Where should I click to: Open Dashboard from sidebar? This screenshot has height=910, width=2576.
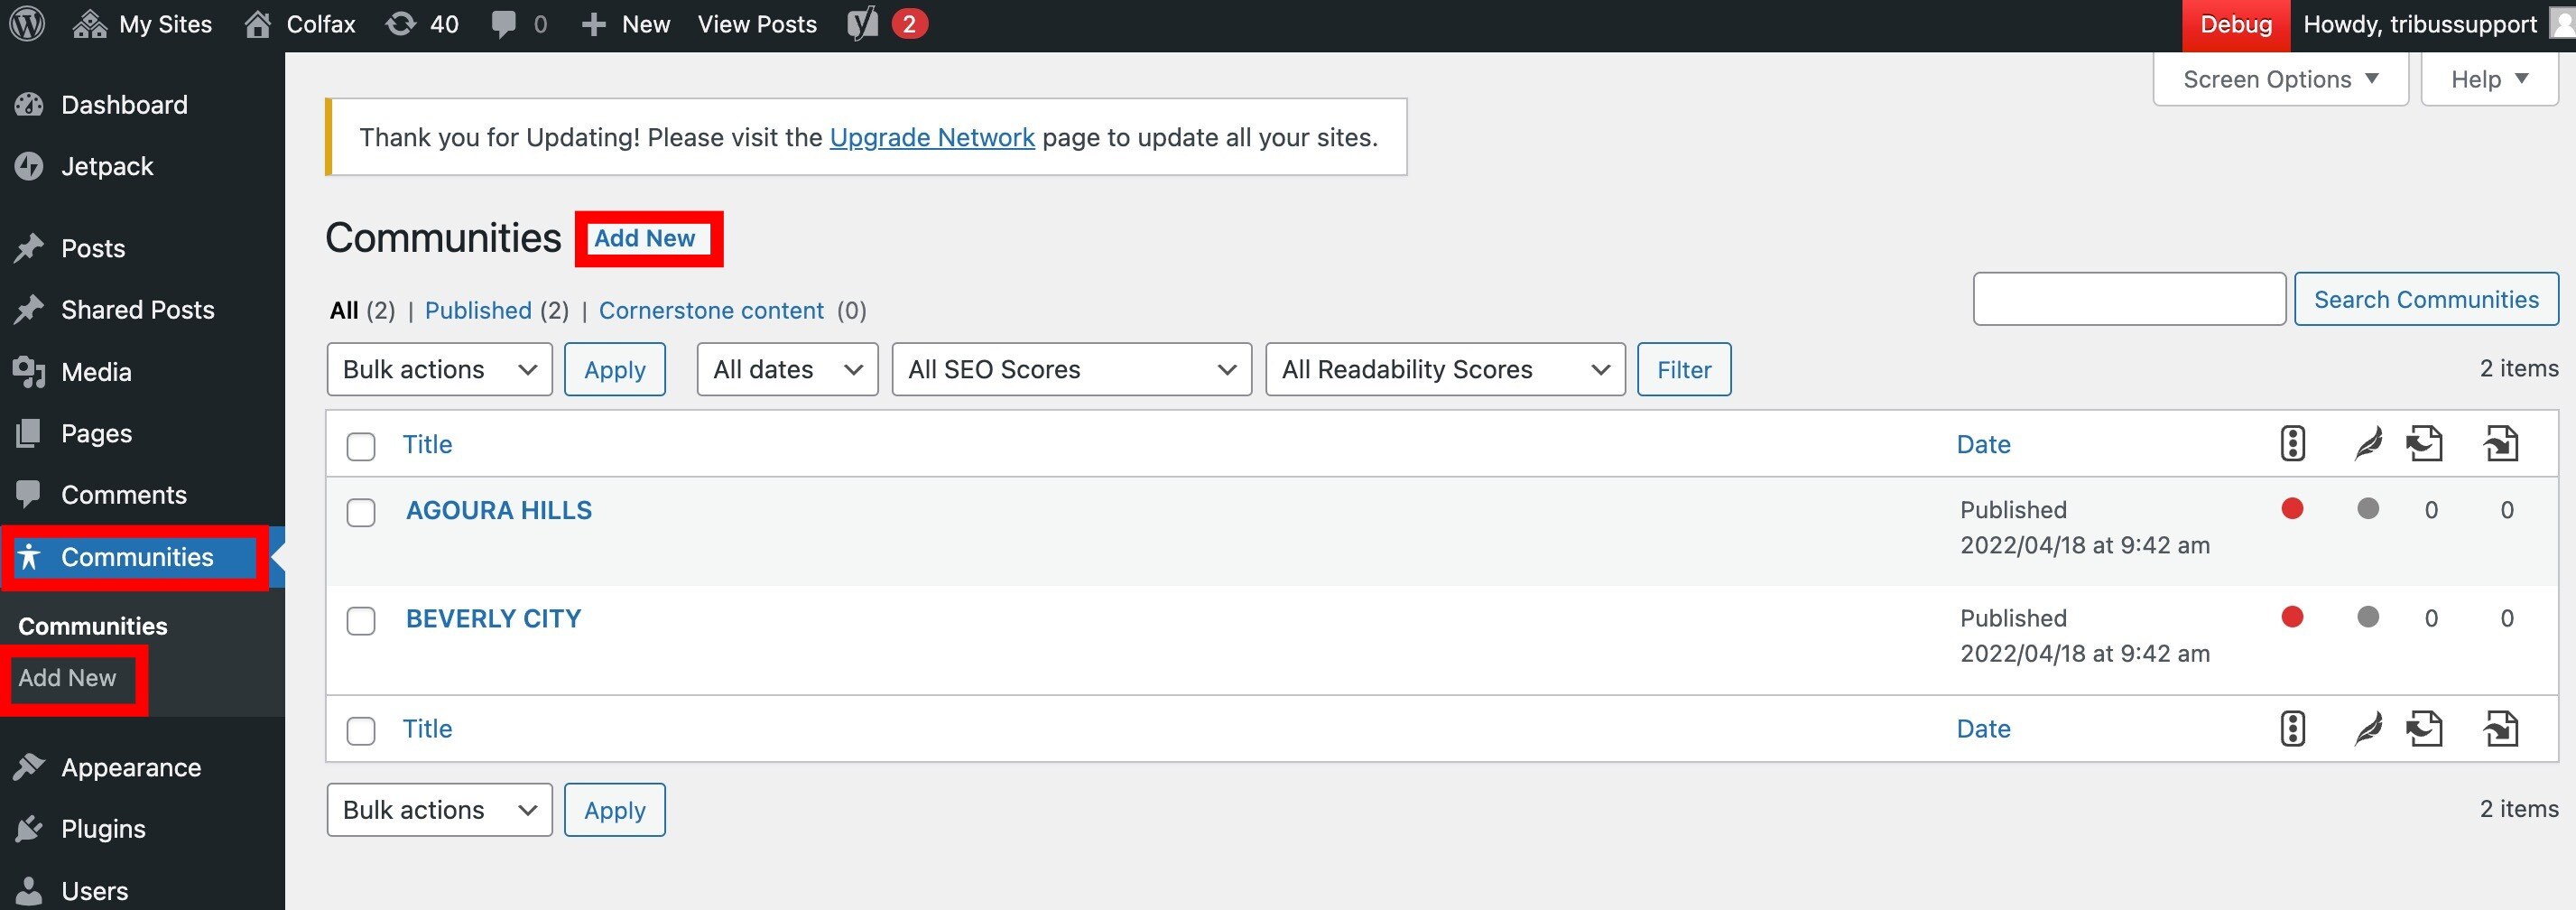coord(124,104)
